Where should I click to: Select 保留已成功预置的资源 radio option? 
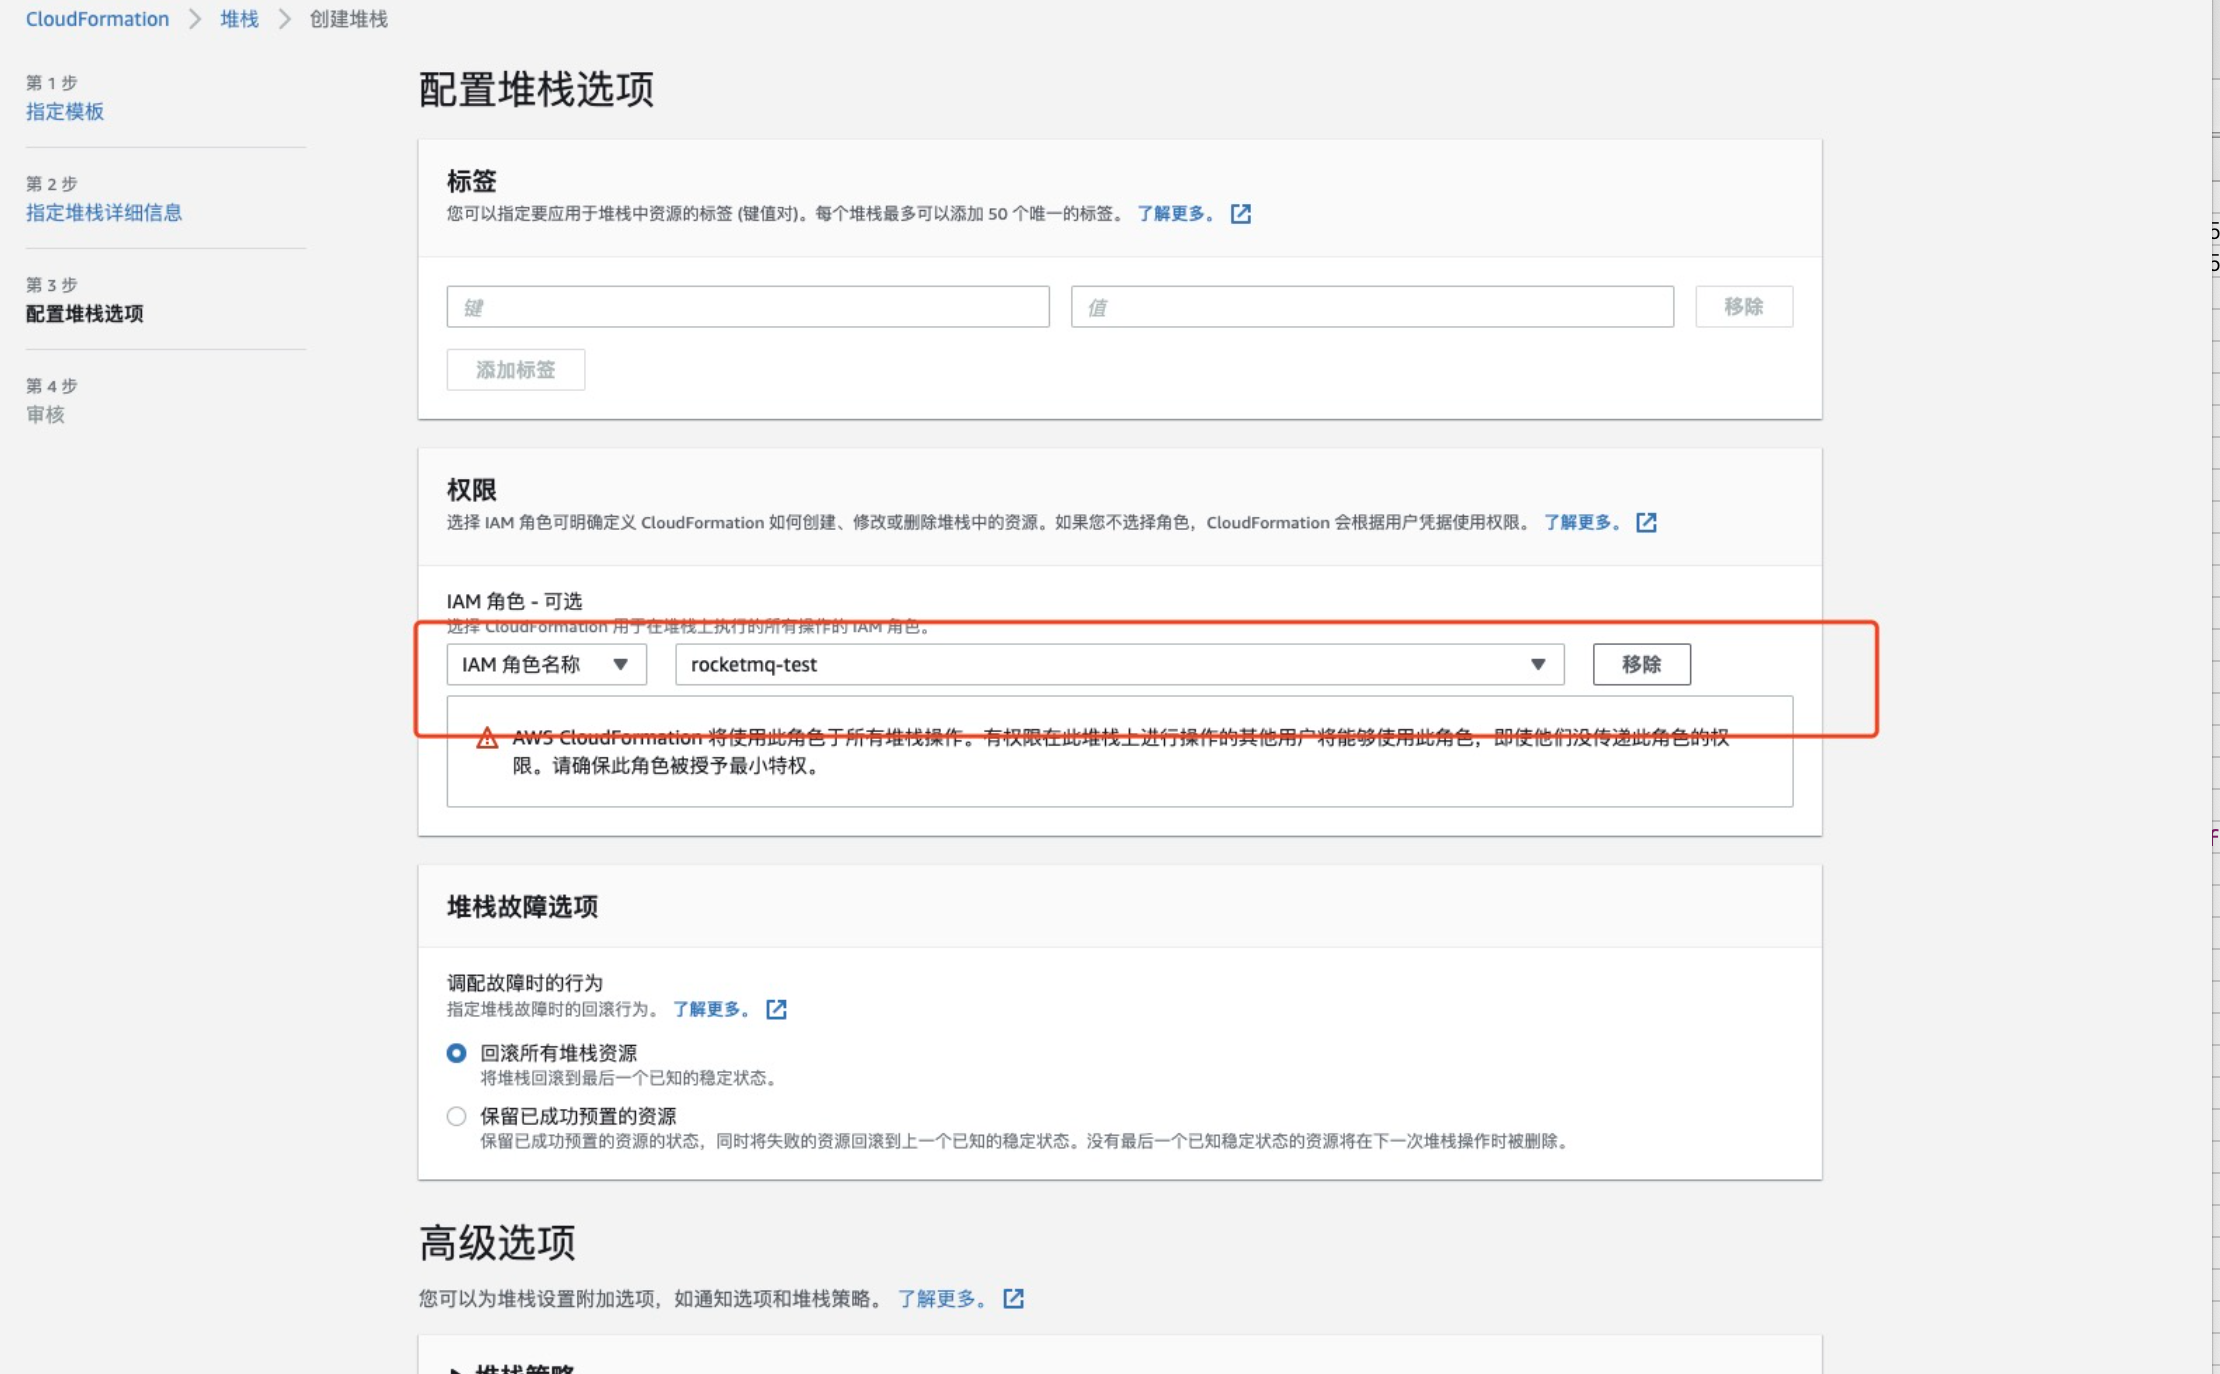pos(456,1116)
